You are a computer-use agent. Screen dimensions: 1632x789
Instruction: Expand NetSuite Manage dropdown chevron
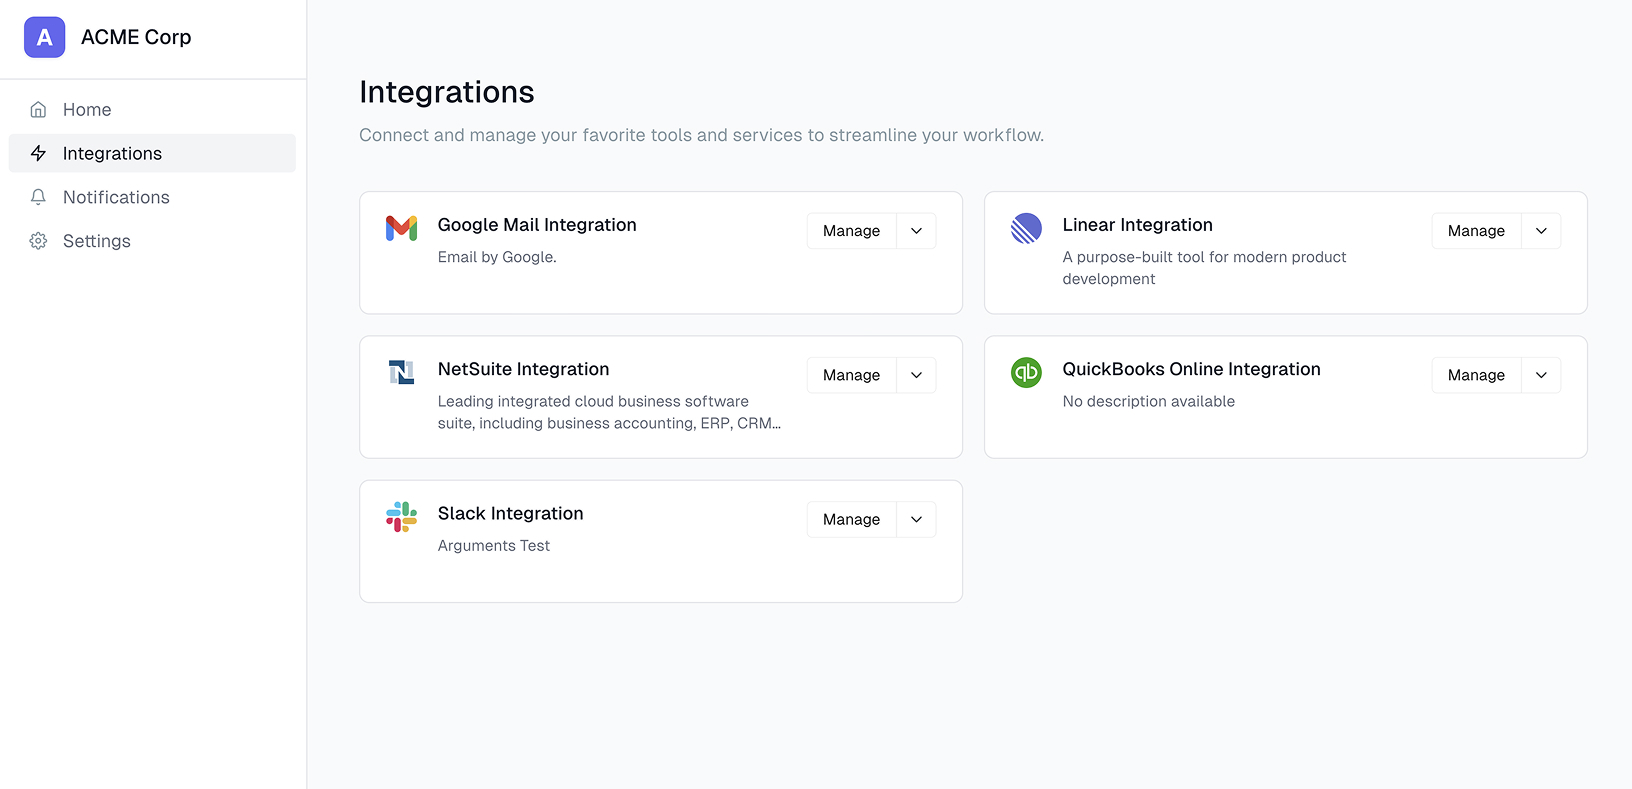pos(916,375)
